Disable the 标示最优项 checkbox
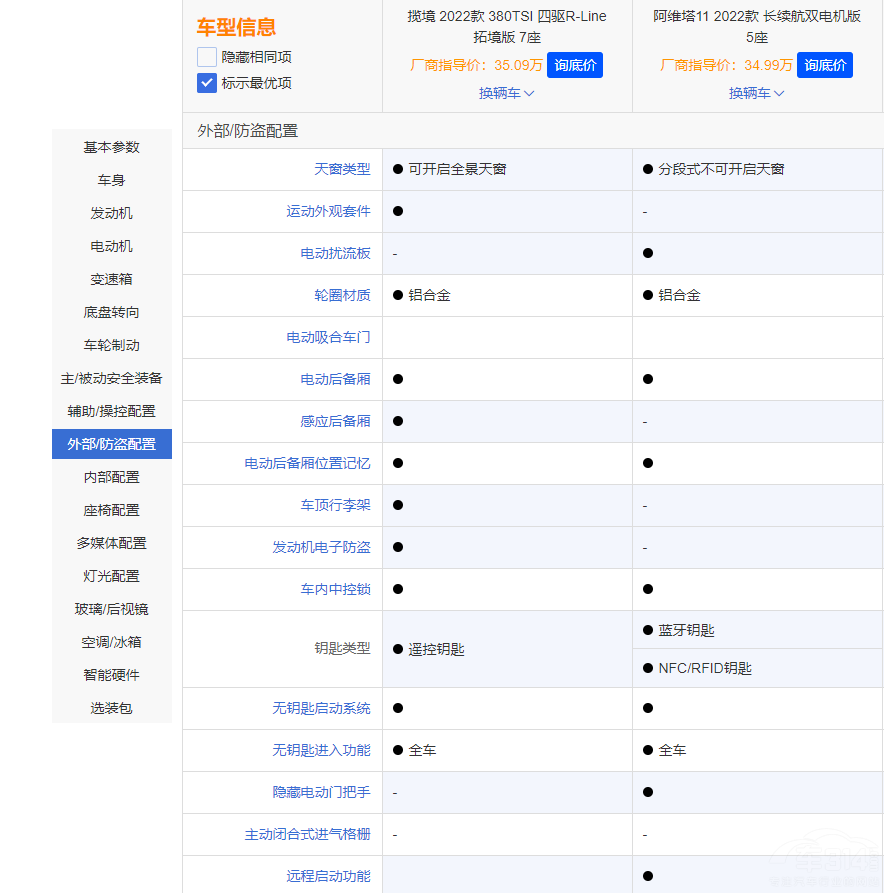Viewport: 884px width, 893px height. pyautogui.click(x=206, y=83)
